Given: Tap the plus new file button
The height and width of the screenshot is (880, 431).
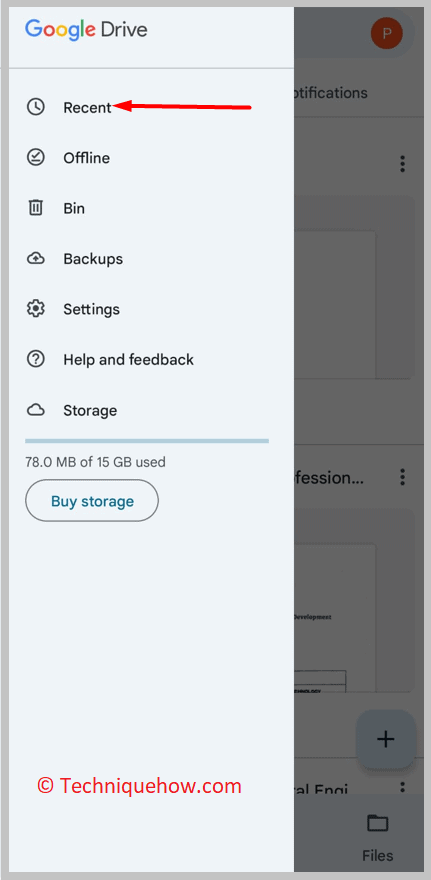Looking at the screenshot, I should [x=386, y=739].
